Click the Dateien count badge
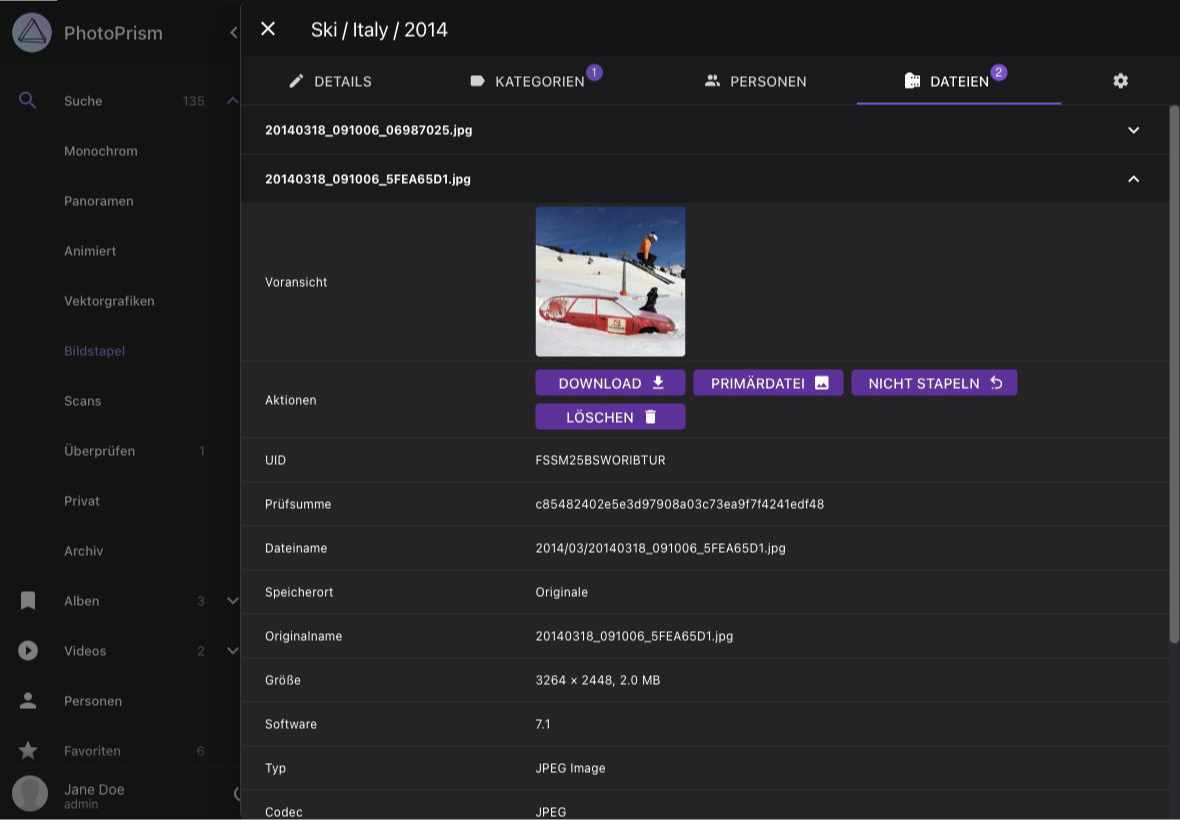Image resolution: width=1180 pixels, height=820 pixels. pos(999,72)
